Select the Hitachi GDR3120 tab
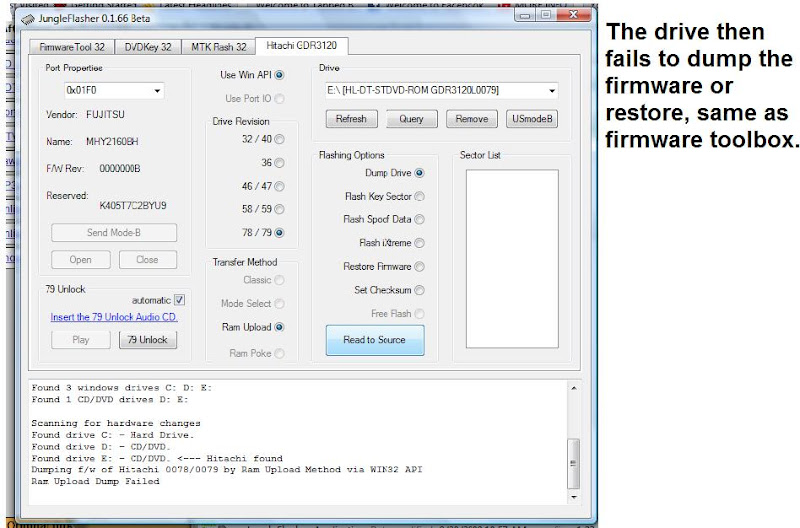The image size is (800, 528). [302, 45]
